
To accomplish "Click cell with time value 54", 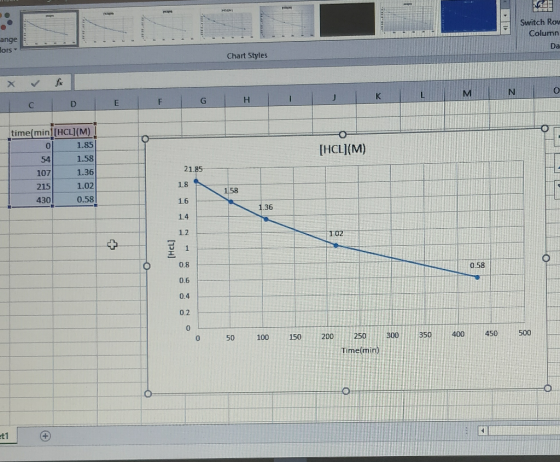I will pyautogui.click(x=31, y=159).
